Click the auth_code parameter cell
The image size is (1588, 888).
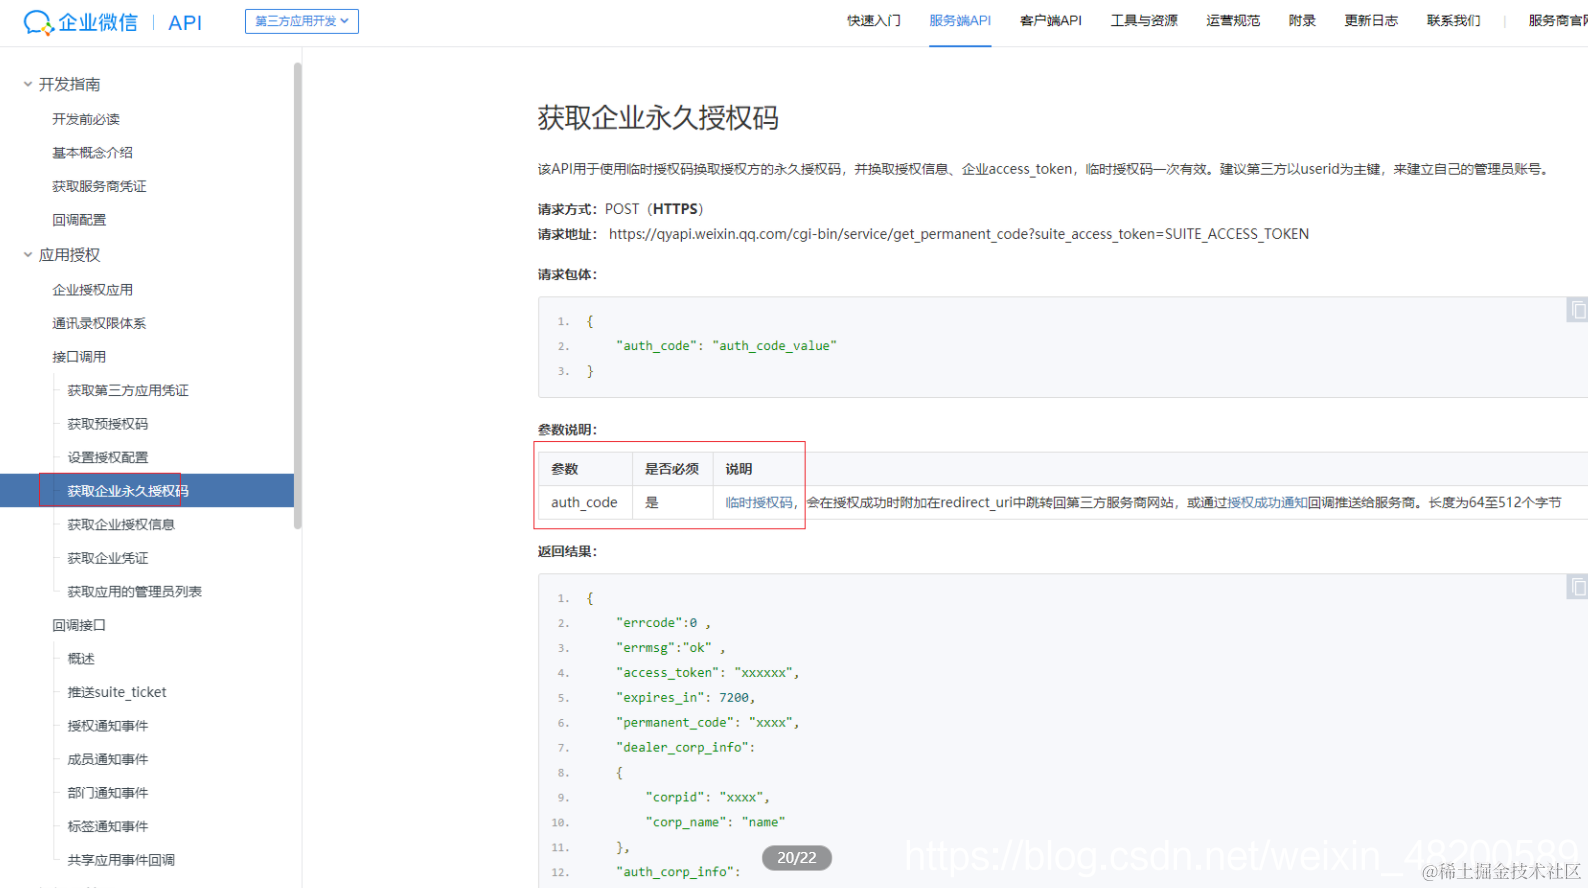click(584, 503)
